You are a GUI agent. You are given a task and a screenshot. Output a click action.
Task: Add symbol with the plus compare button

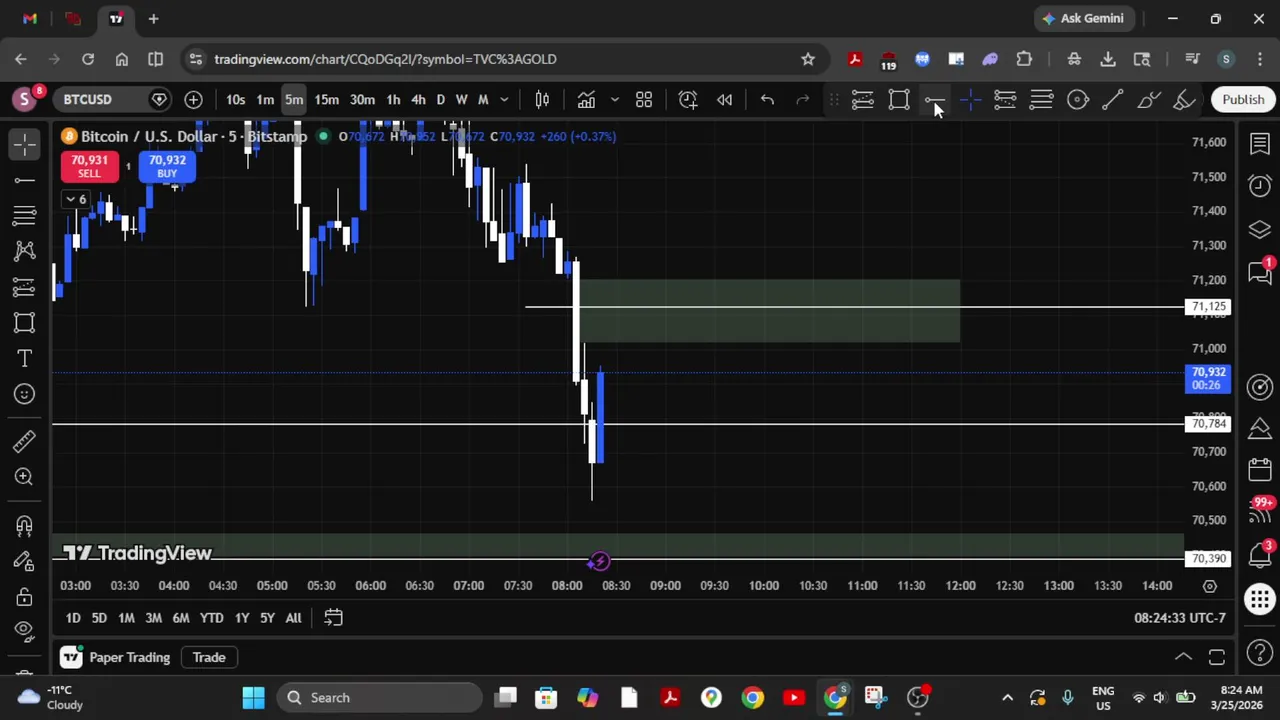(193, 99)
